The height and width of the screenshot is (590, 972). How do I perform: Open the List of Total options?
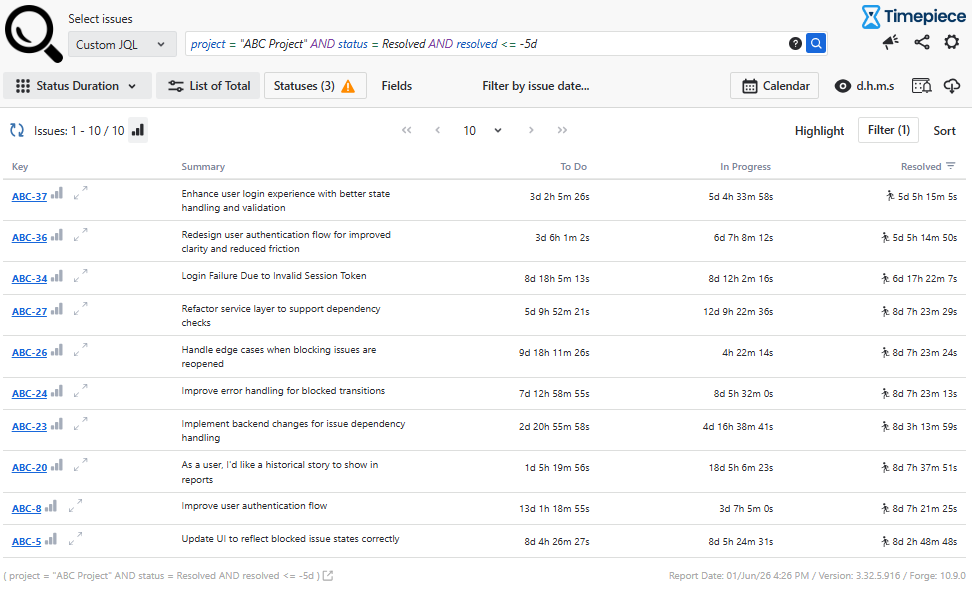click(210, 86)
